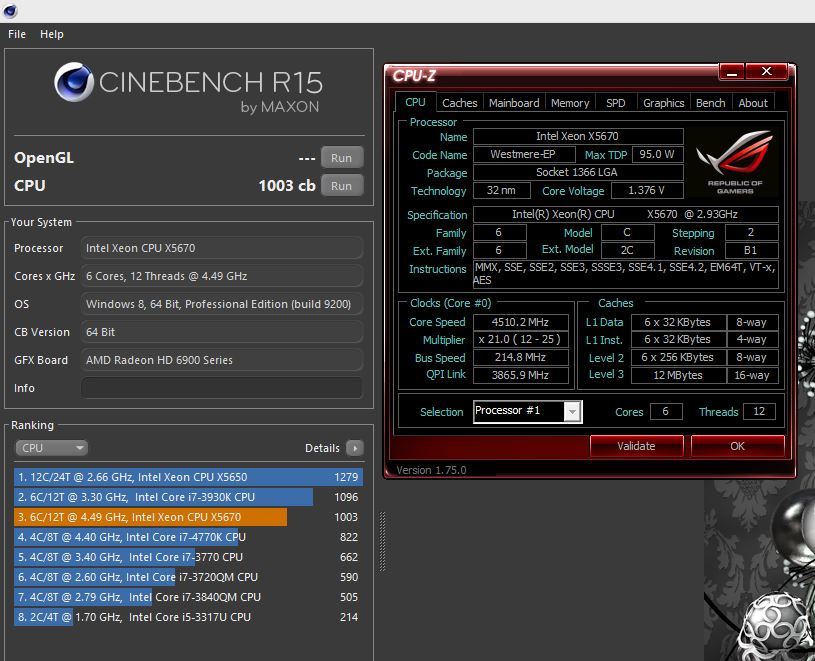Click the Level 2 value 6 x 256 KBytes

[678, 357]
